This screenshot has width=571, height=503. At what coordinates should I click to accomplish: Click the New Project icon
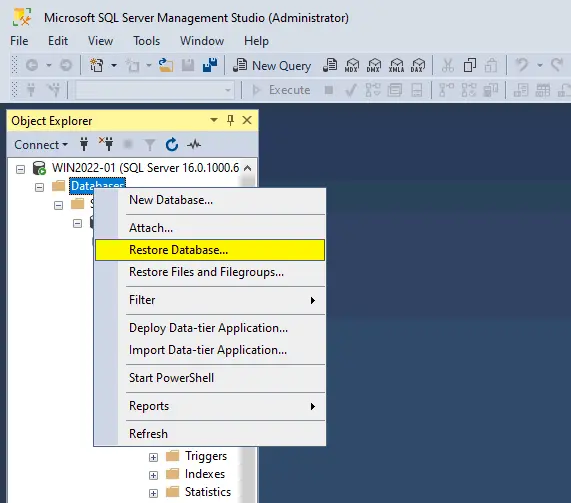point(97,66)
